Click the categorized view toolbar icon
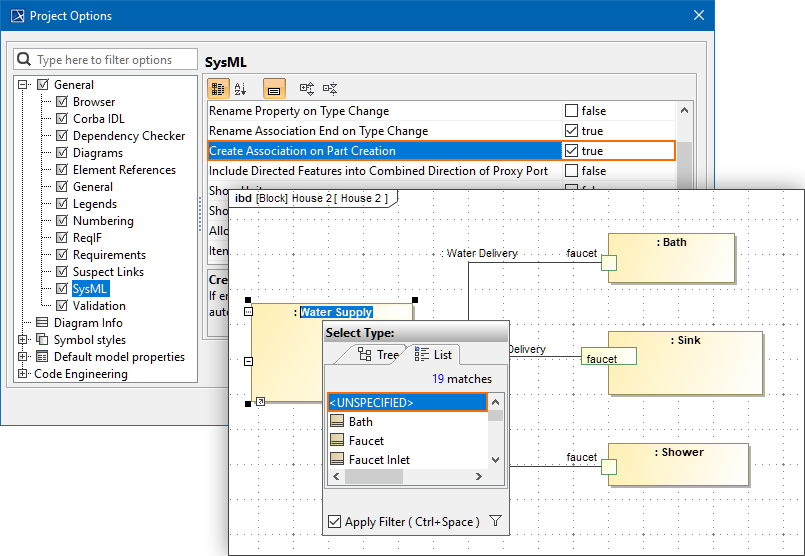This screenshot has width=805, height=556. click(x=218, y=89)
